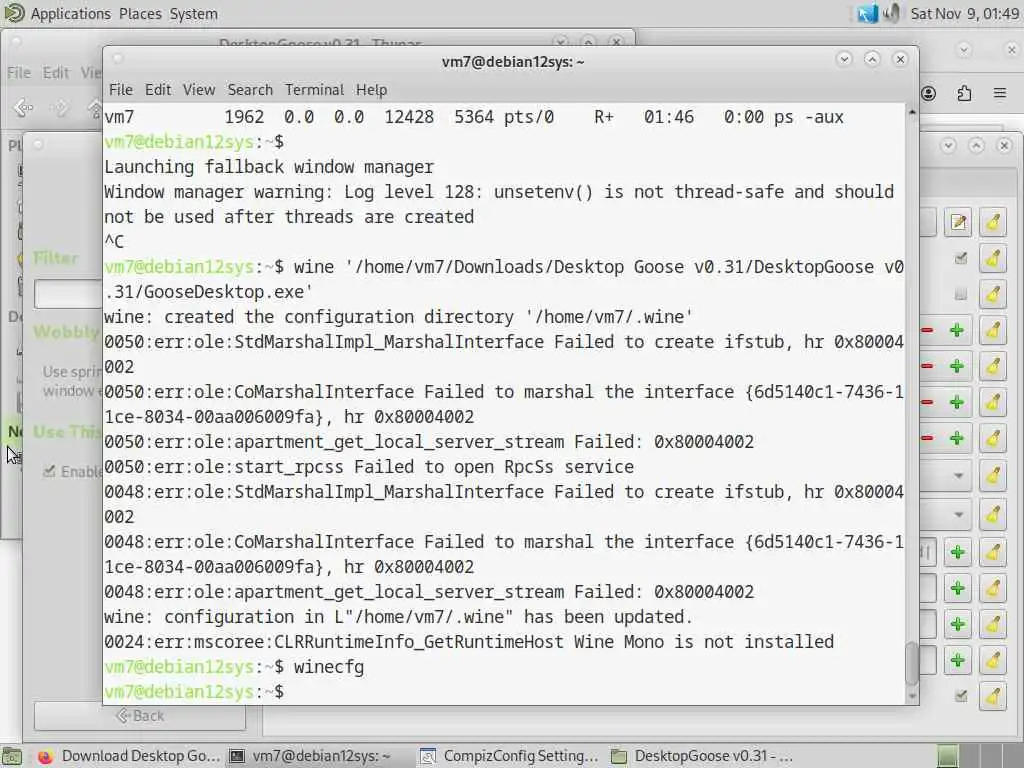This screenshot has height=768, width=1024.
Task: Click the green workspace switcher cell
Action: pos(948,756)
